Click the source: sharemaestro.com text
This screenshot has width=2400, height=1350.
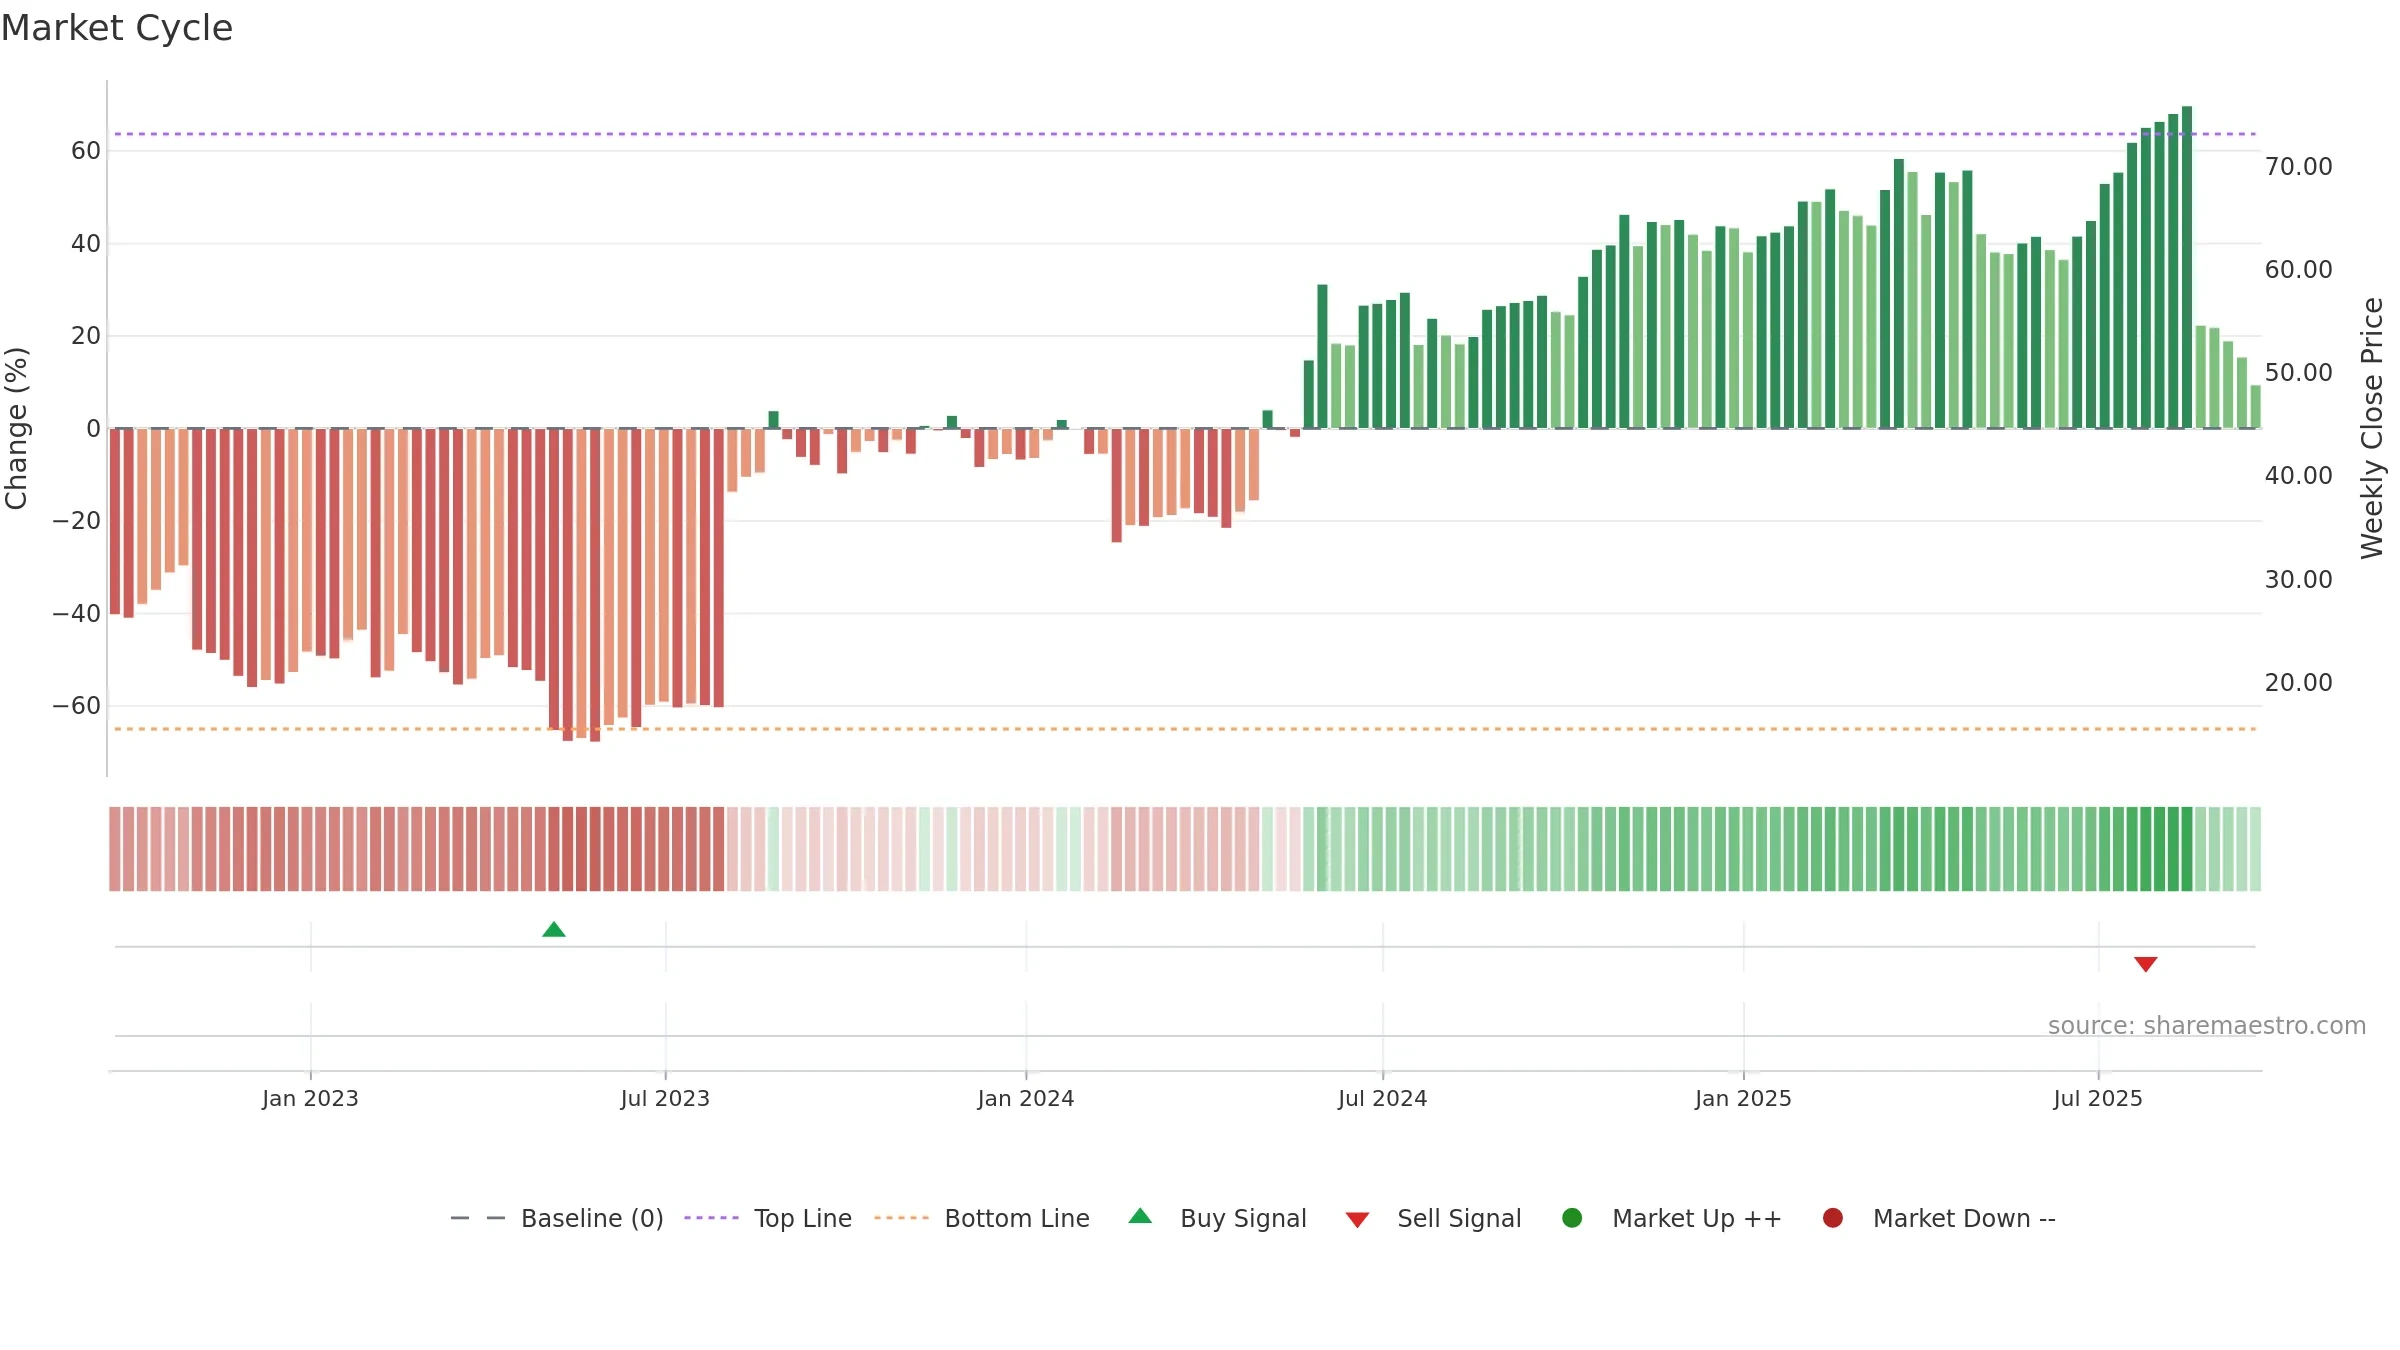pyautogui.click(x=2207, y=1026)
